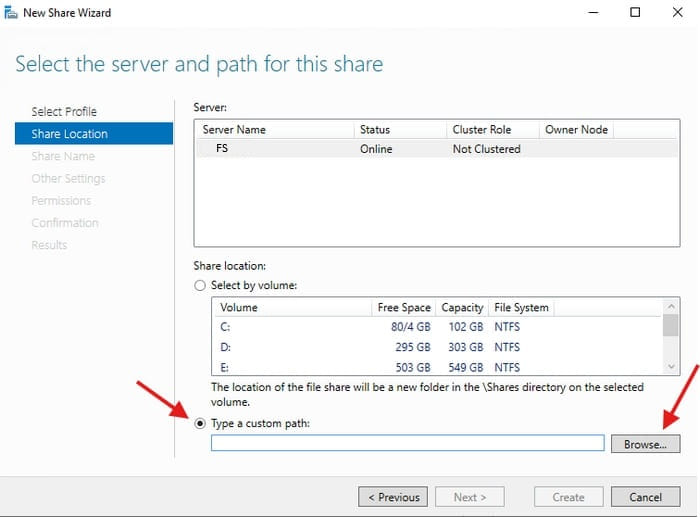The width and height of the screenshot is (700, 517).
Task: Open the Confirmation step
Action: click(x=65, y=223)
